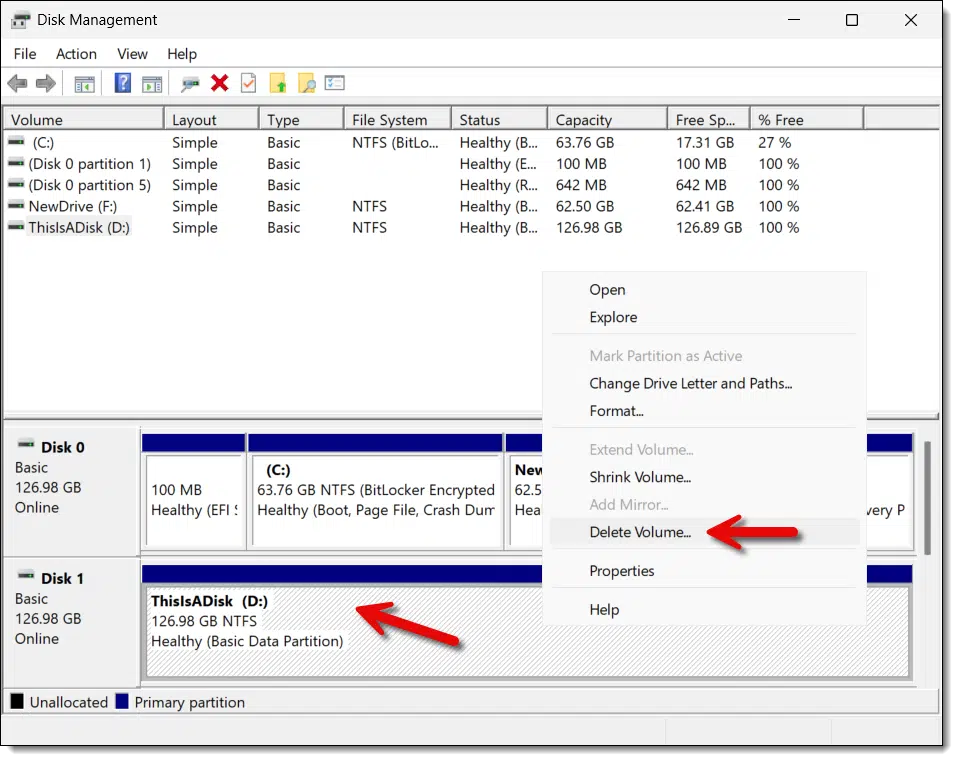Open the Action menu
958x761 pixels.
coord(76,54)
